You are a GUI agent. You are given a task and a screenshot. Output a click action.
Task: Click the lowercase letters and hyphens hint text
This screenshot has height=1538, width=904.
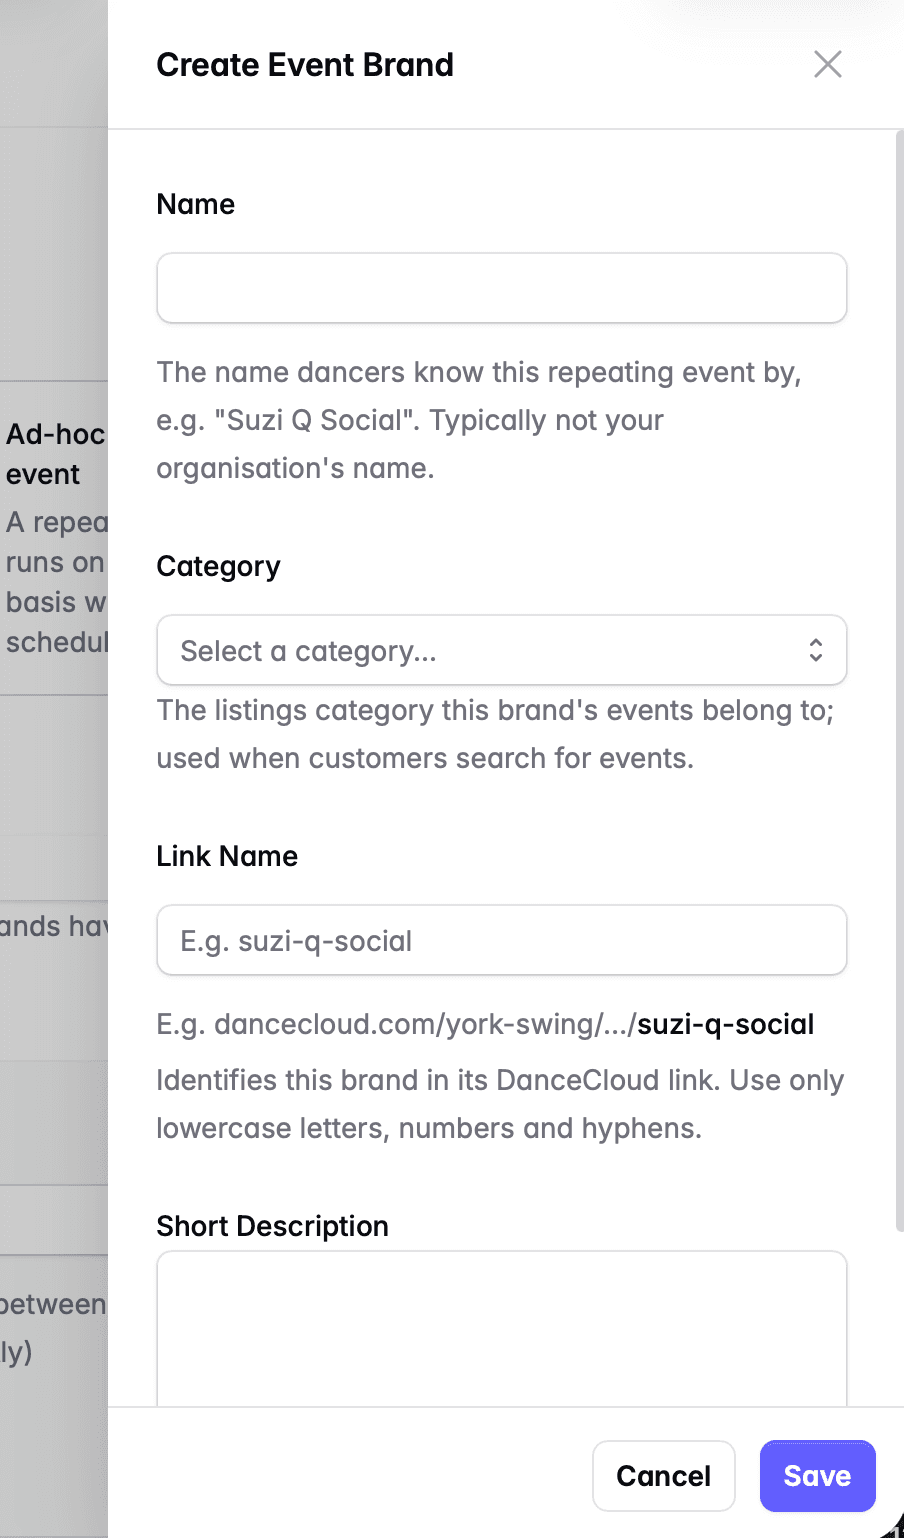(501, 1104)
